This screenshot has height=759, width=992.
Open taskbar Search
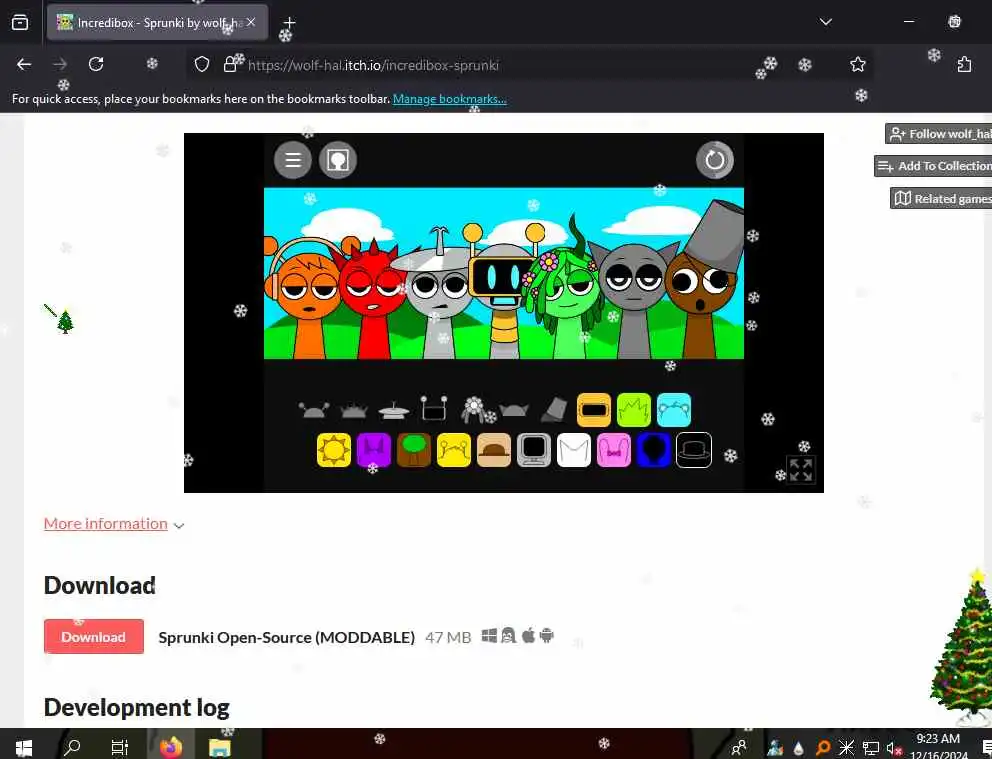73,748
